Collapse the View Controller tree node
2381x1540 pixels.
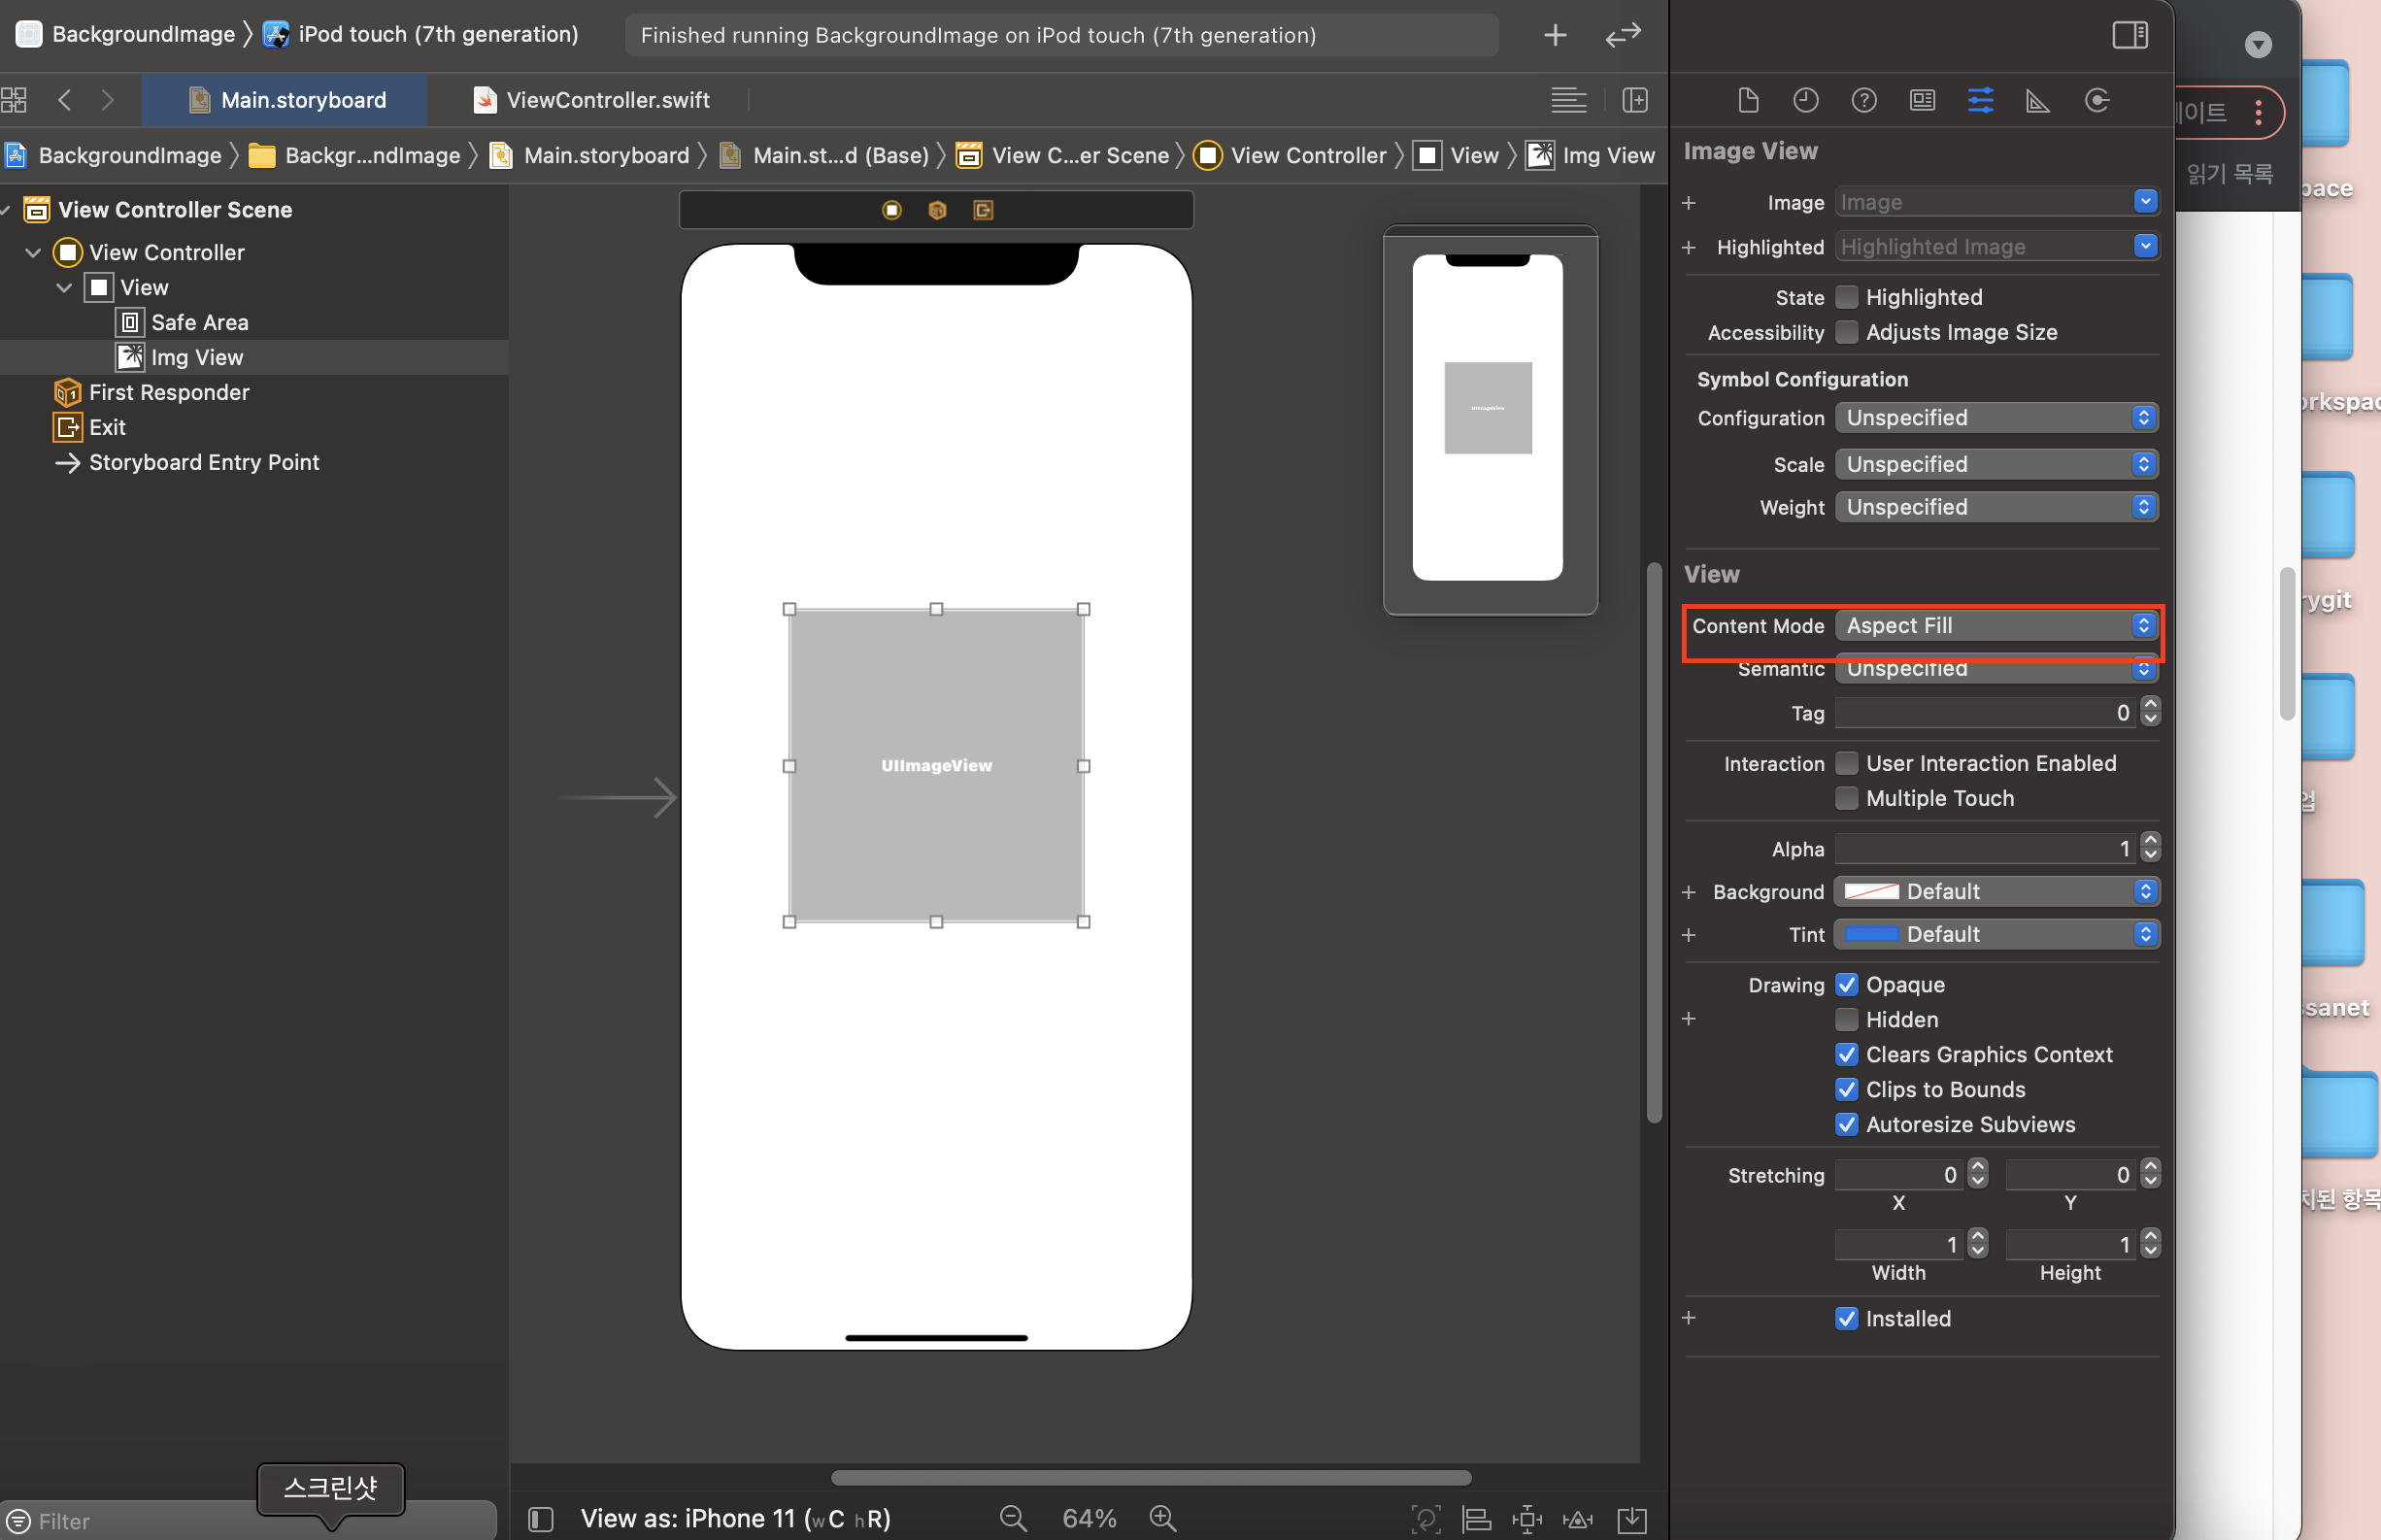33,252
